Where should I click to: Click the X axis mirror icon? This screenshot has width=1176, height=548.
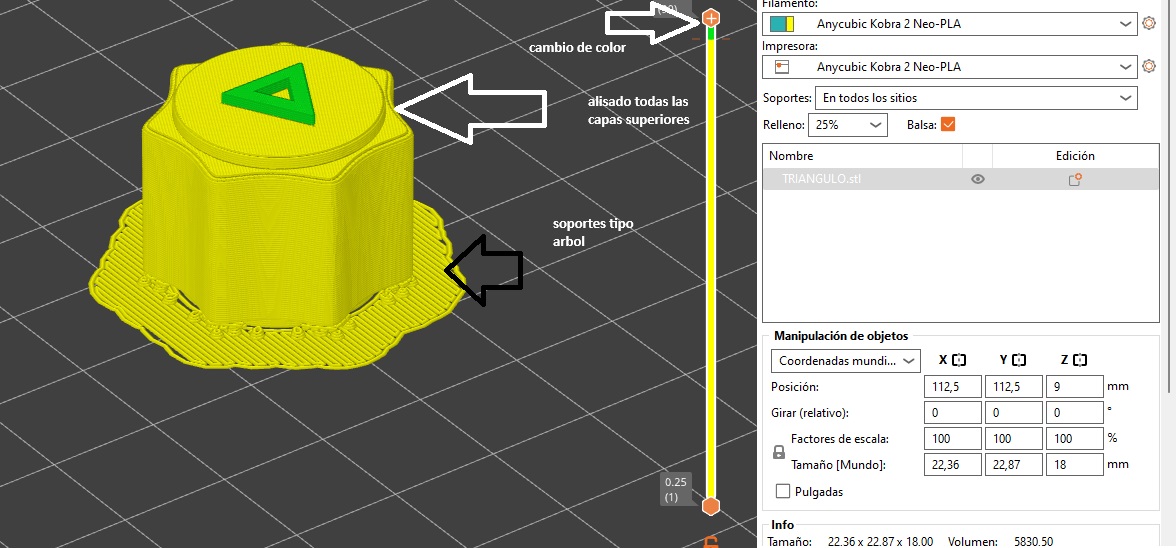[x=958, y=360]
